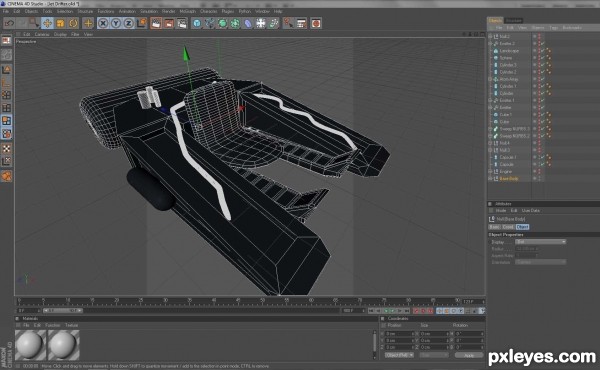Toggle the green checkmark on Sphere

[x=543, y=58]
